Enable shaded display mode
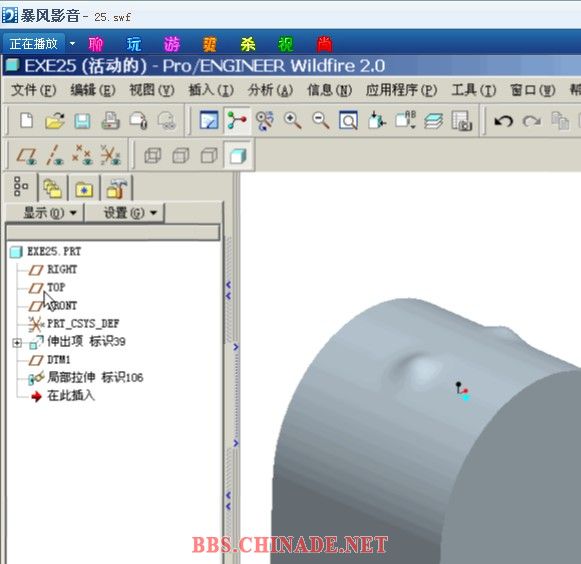This screenshot has width=581, height=564. 238,155
